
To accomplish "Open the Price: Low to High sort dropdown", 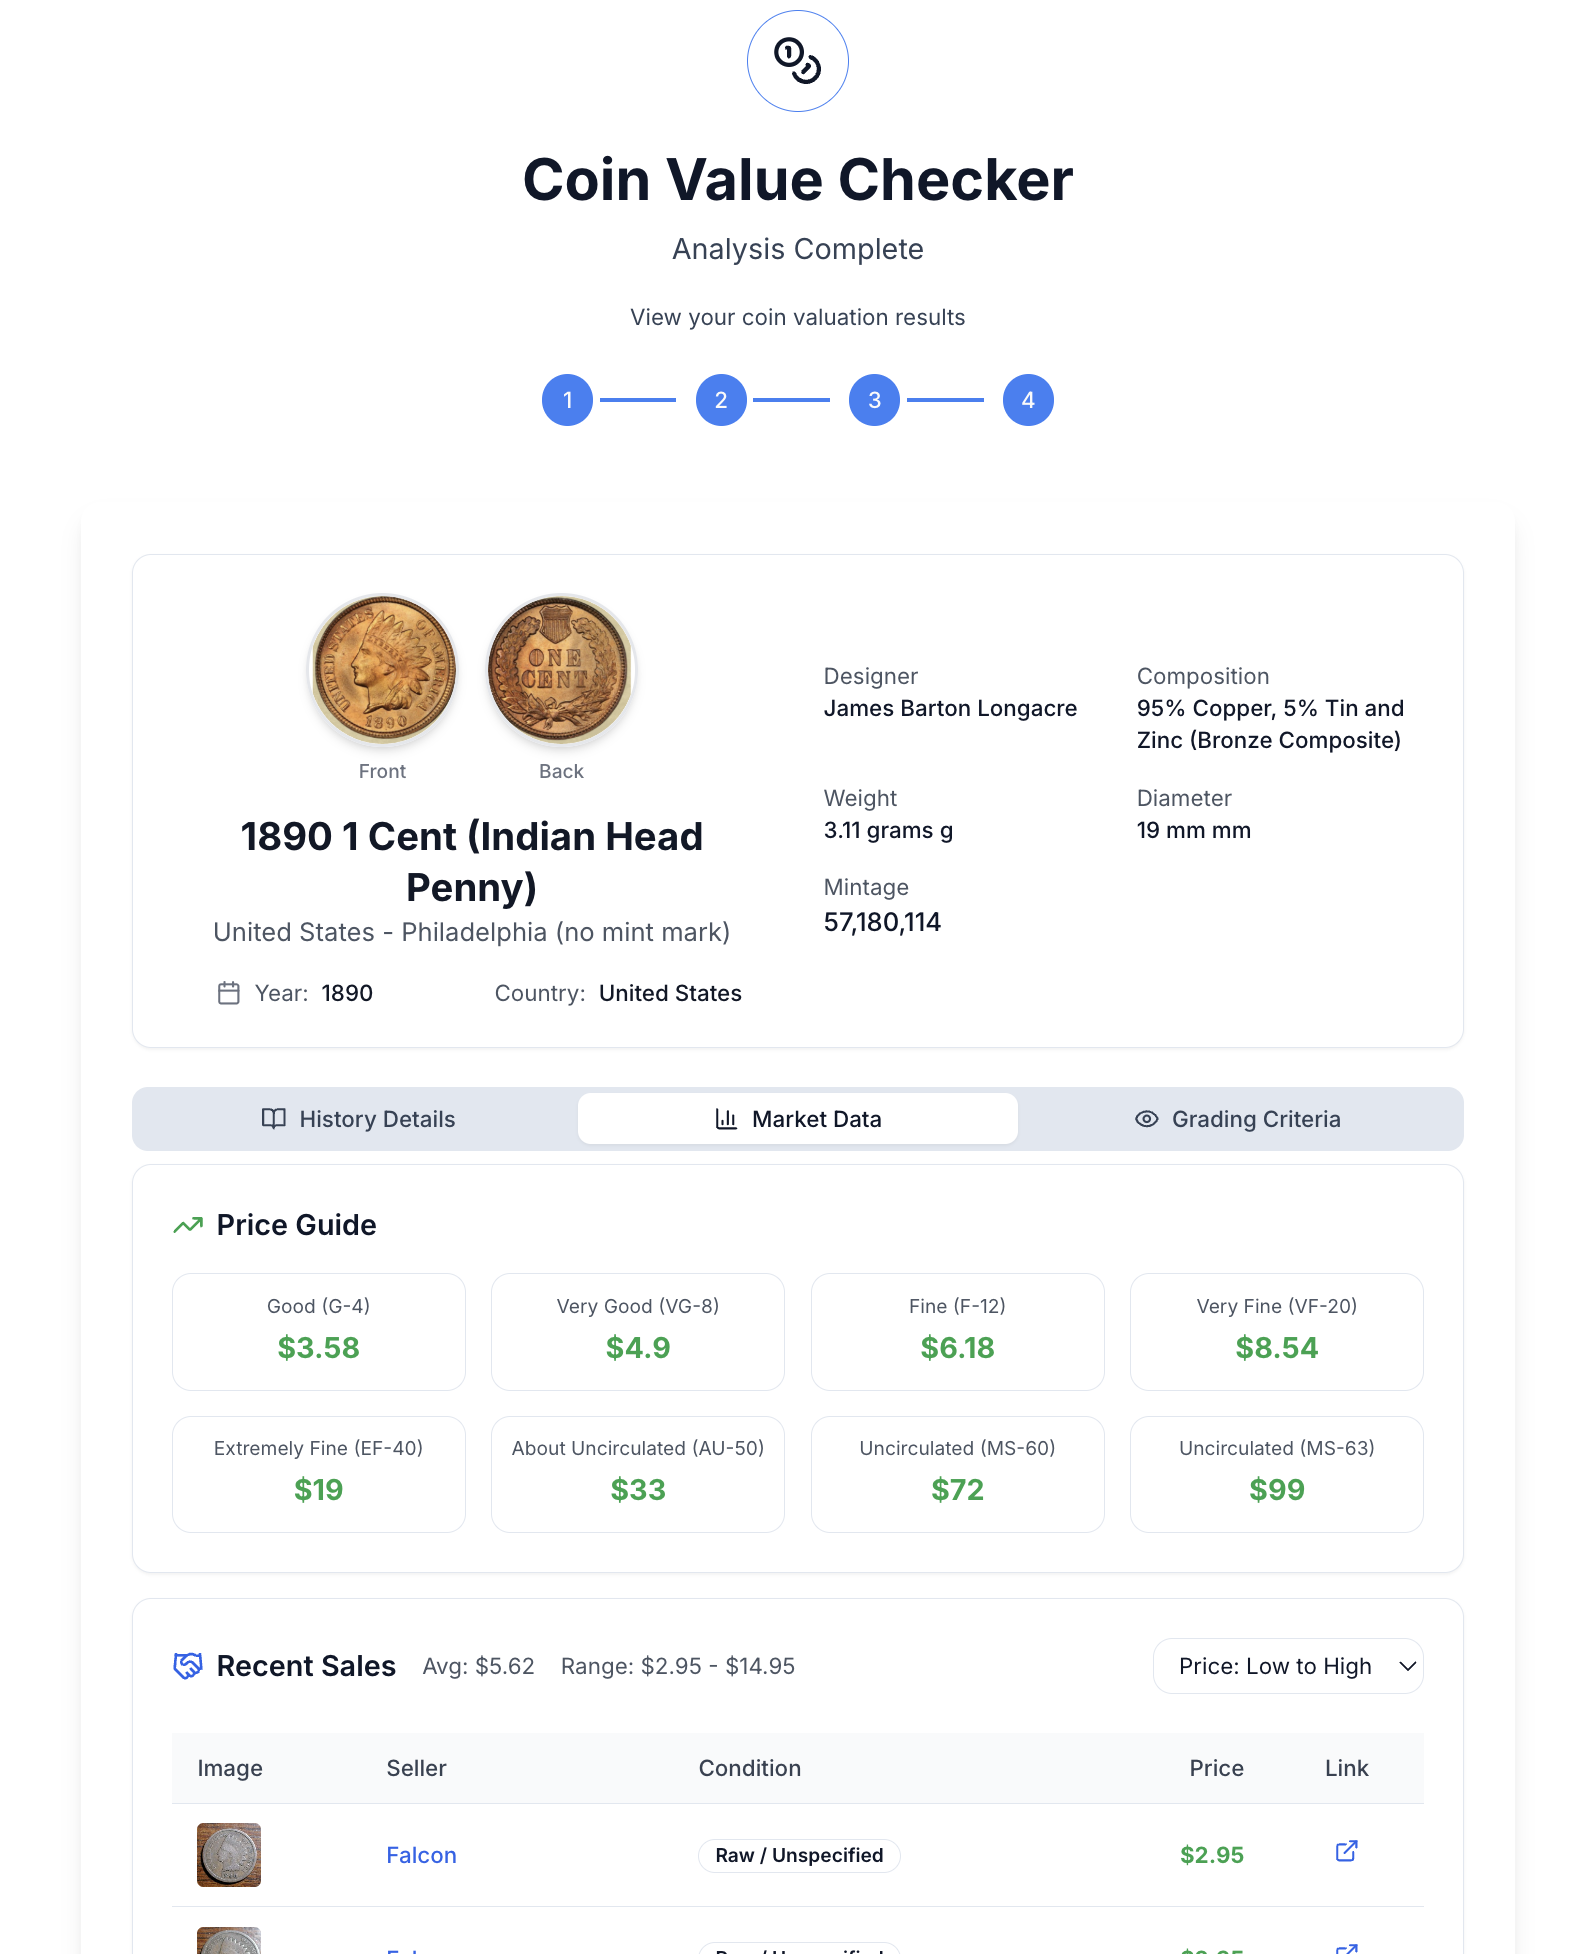I will [x=1288, y=1666].
